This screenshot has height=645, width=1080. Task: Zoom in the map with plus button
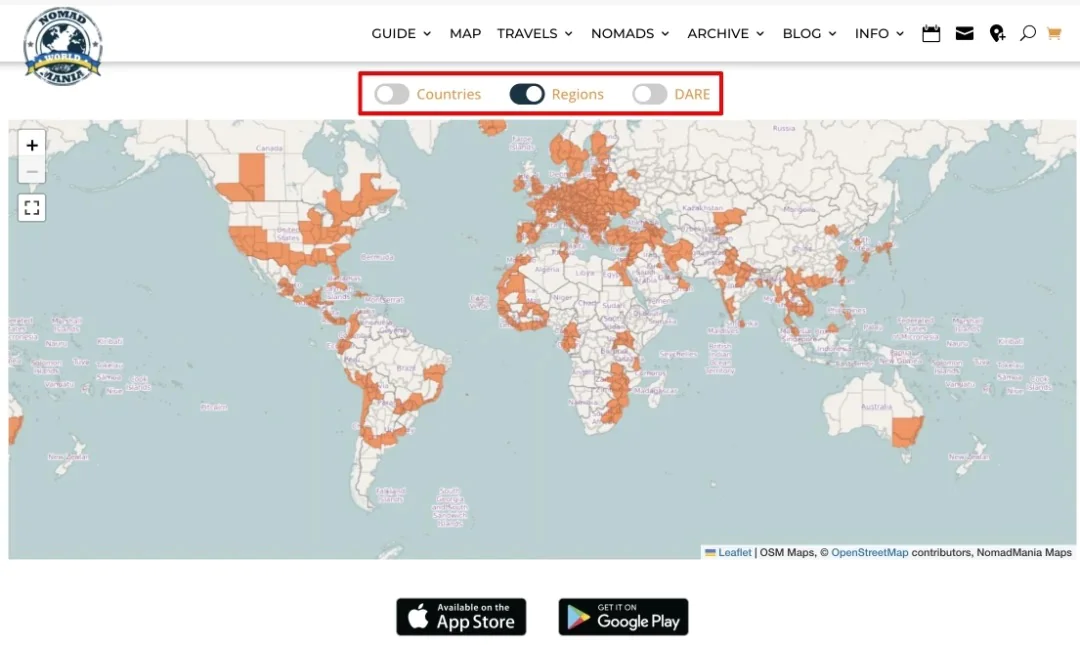(x=32, y=145)
